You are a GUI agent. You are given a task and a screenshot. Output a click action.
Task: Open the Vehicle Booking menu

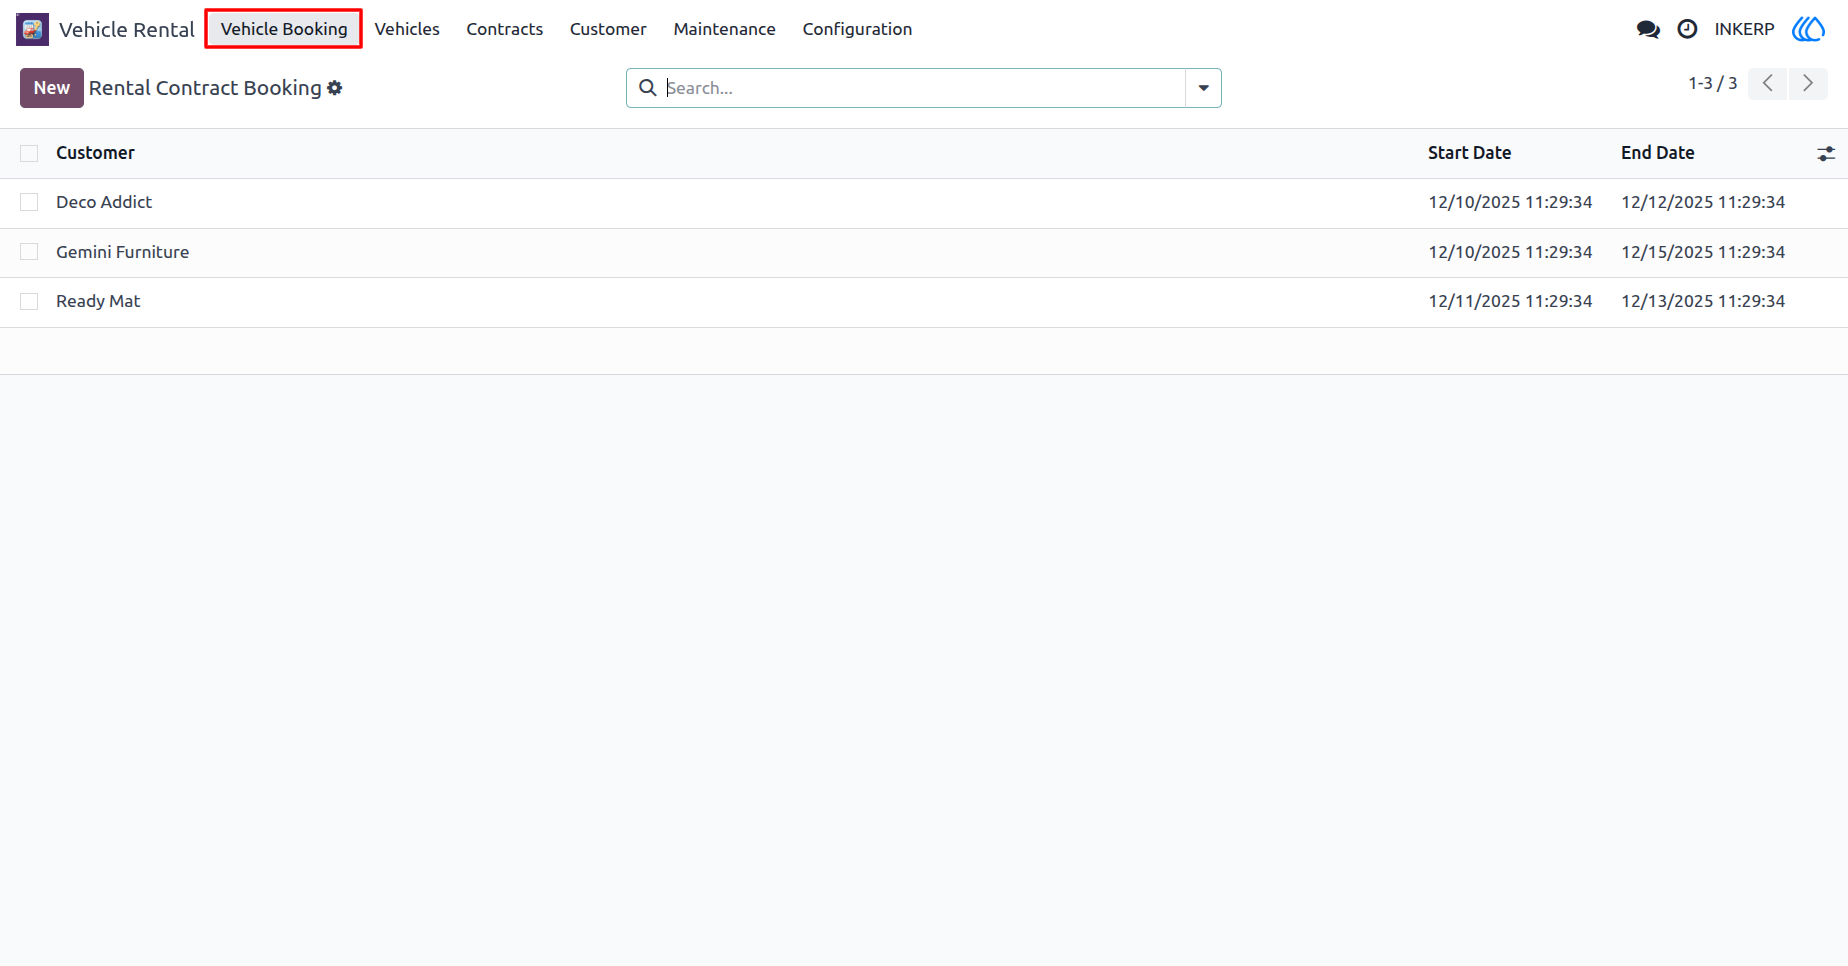point(284,29)
